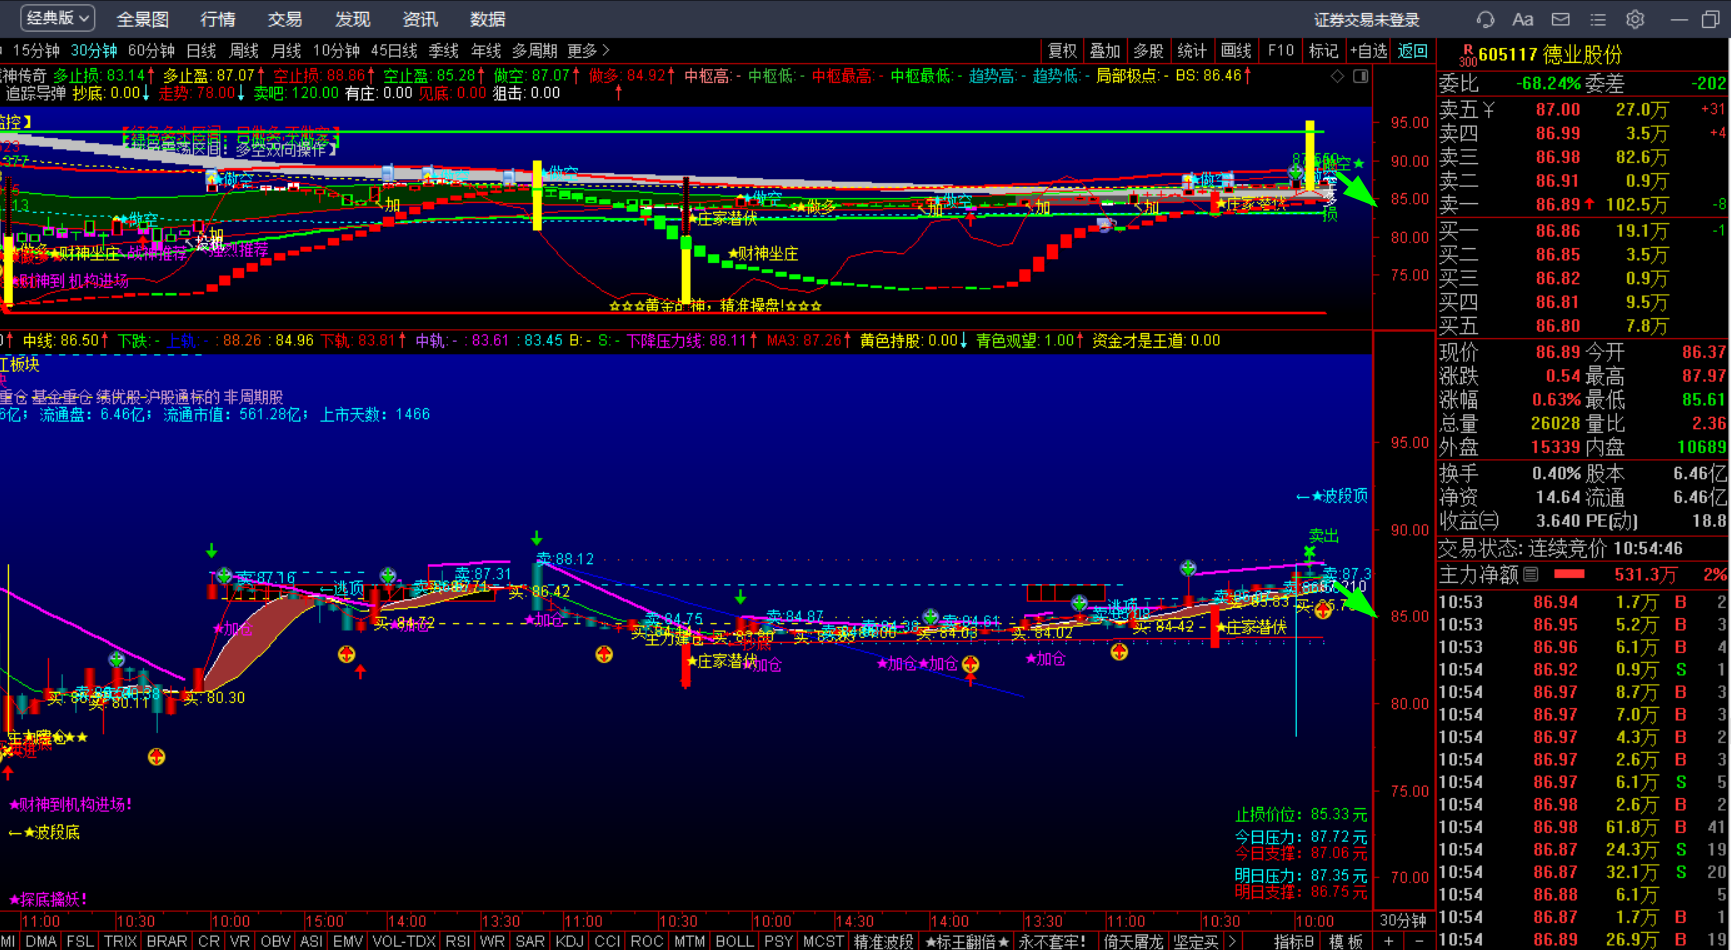The width and height of the screenshot is (1731, 950).
Task: Switch to the 多周期 view tab
Action: [x=535, y=50]
